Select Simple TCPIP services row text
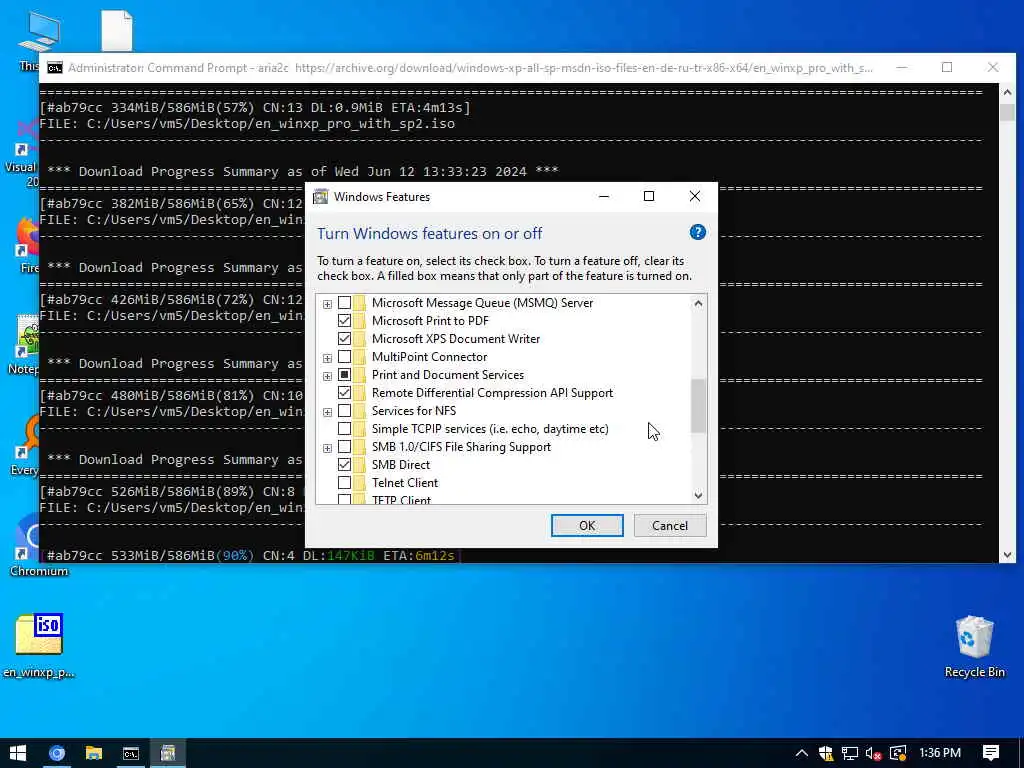Image resolution: width=1024 pixels, height=768 pixels. click(x=490, y=429)
